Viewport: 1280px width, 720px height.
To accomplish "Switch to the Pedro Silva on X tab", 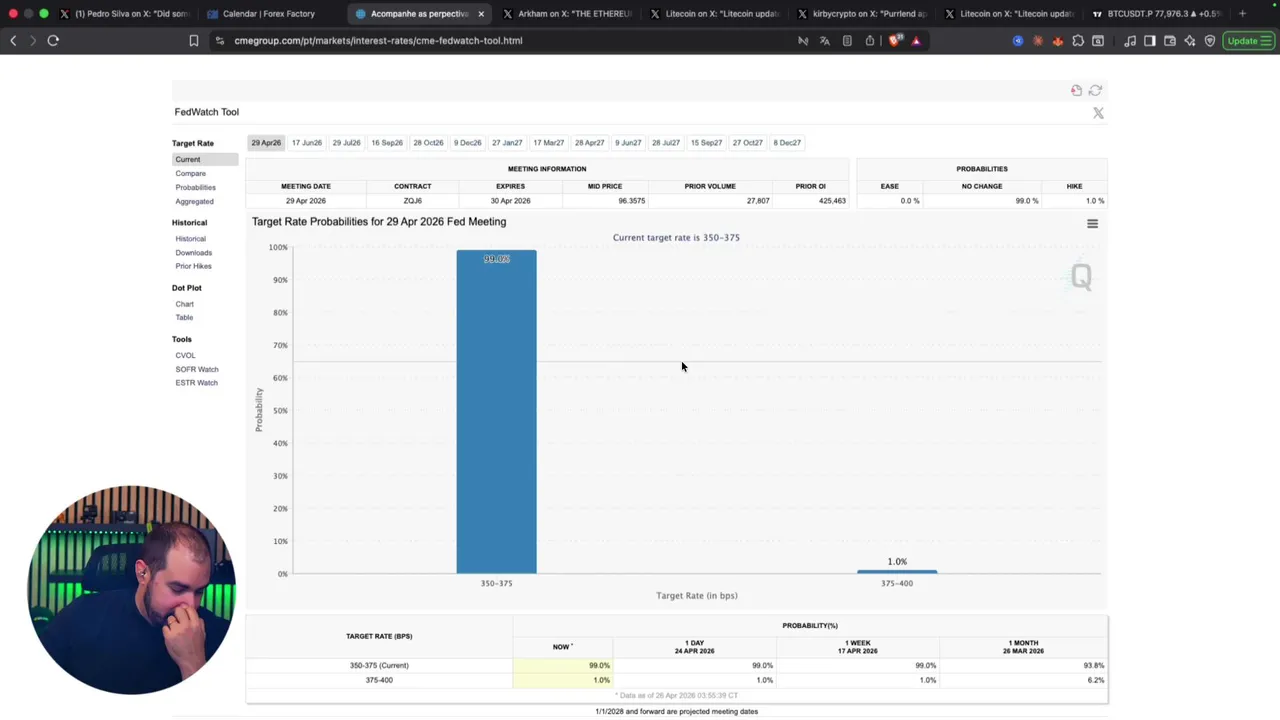I will (x=125, y=14).
